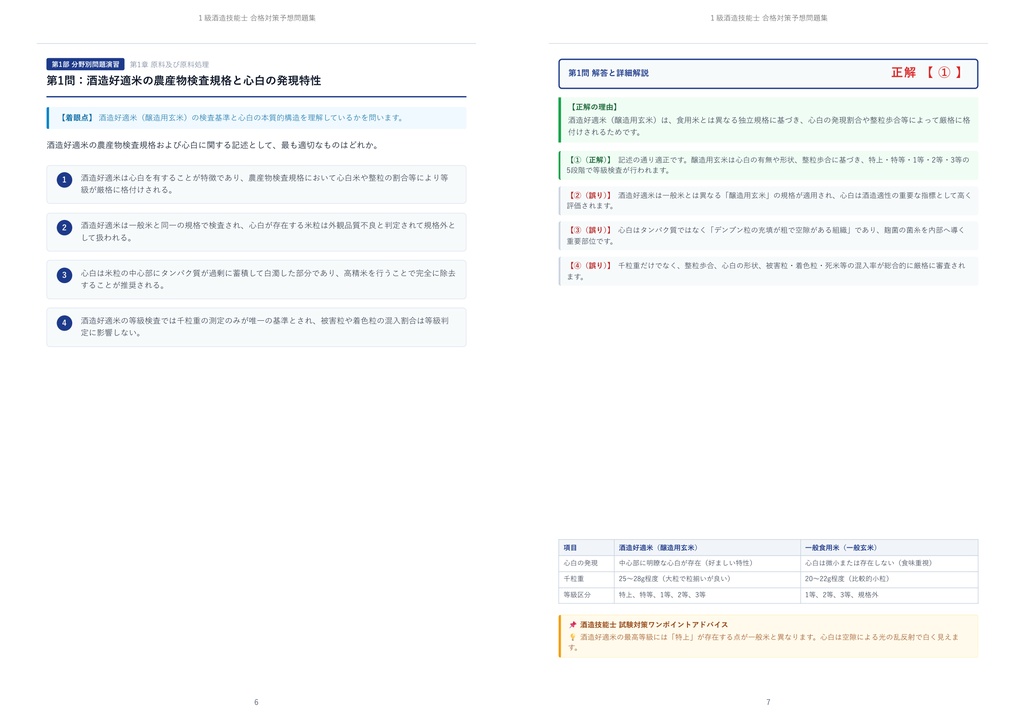Click the red 正解【①】 answer label

927,72
